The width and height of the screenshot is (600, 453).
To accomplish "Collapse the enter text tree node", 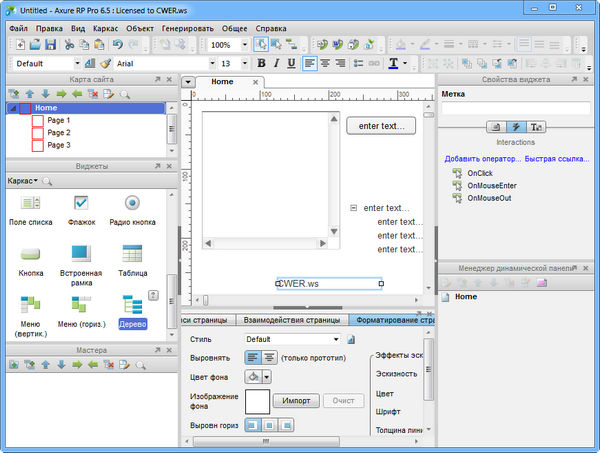I will [x=354, y=208].
